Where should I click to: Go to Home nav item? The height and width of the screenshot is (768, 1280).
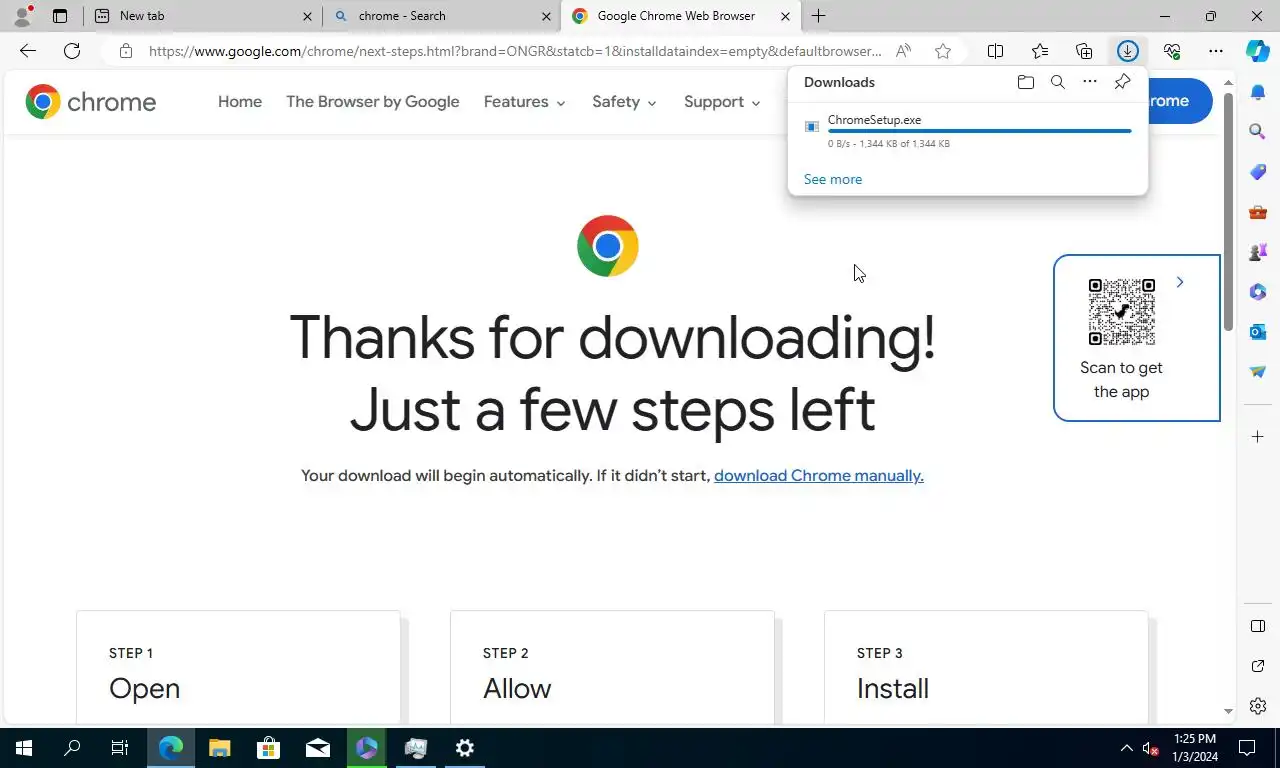pyautogui.click(x=240, y=102)
